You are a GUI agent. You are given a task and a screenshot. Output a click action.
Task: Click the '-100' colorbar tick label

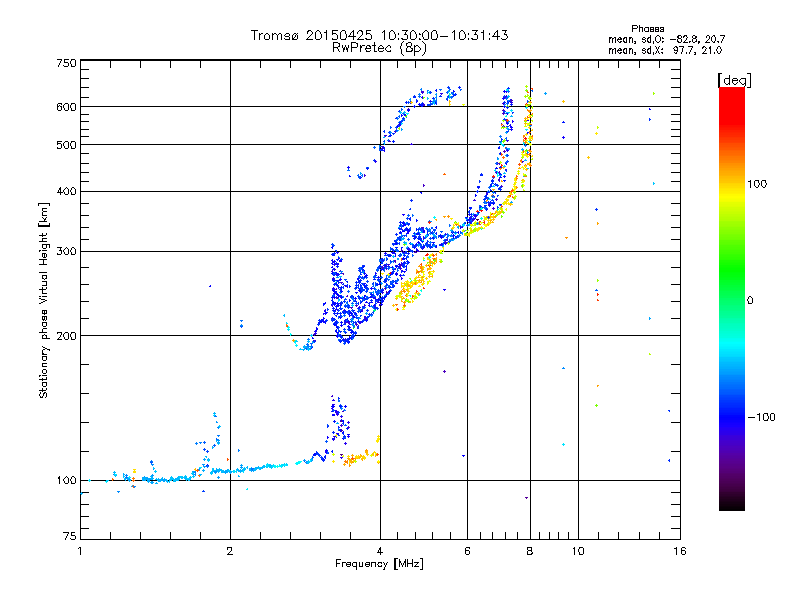pyautogui.click(x=762, y=417)
